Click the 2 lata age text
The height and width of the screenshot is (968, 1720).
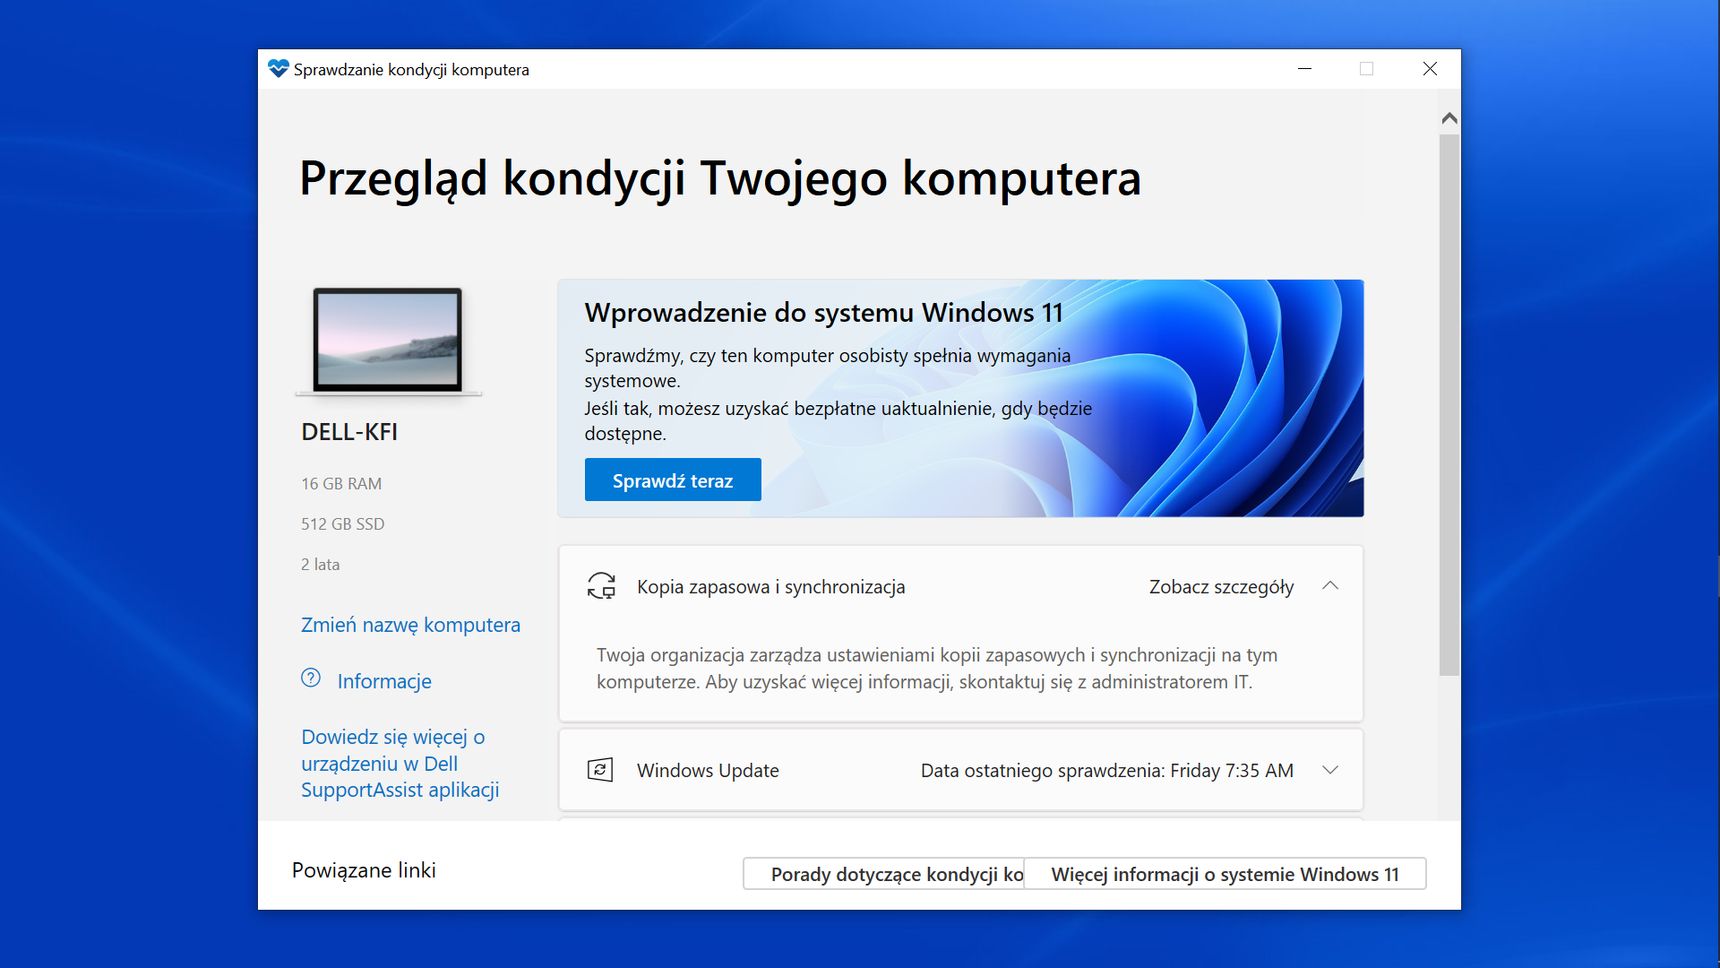(x=320, y=564)
